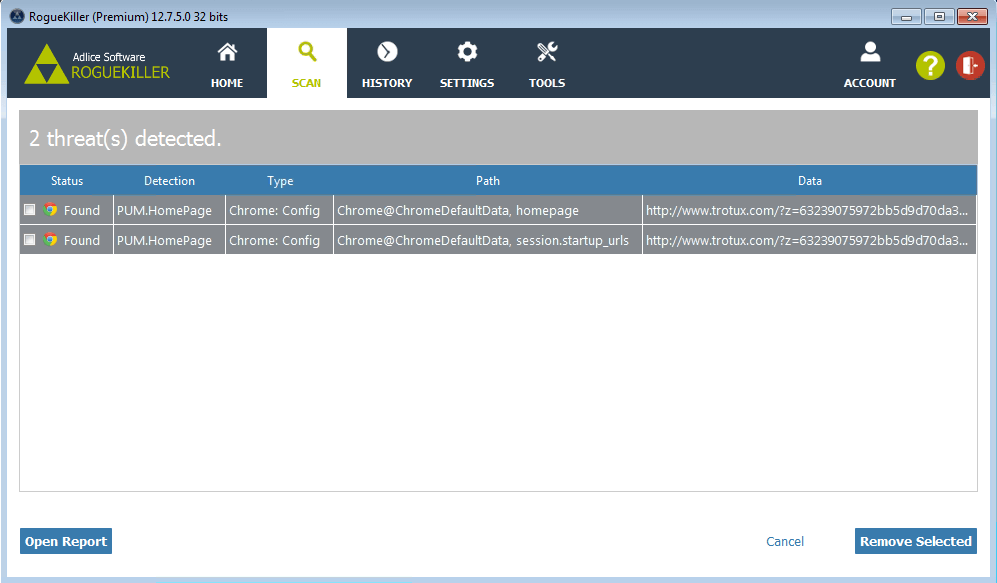The image size is (997, 583).
Task: Click the Data column header
Action: pyautogui.click(x=809, y=181)
